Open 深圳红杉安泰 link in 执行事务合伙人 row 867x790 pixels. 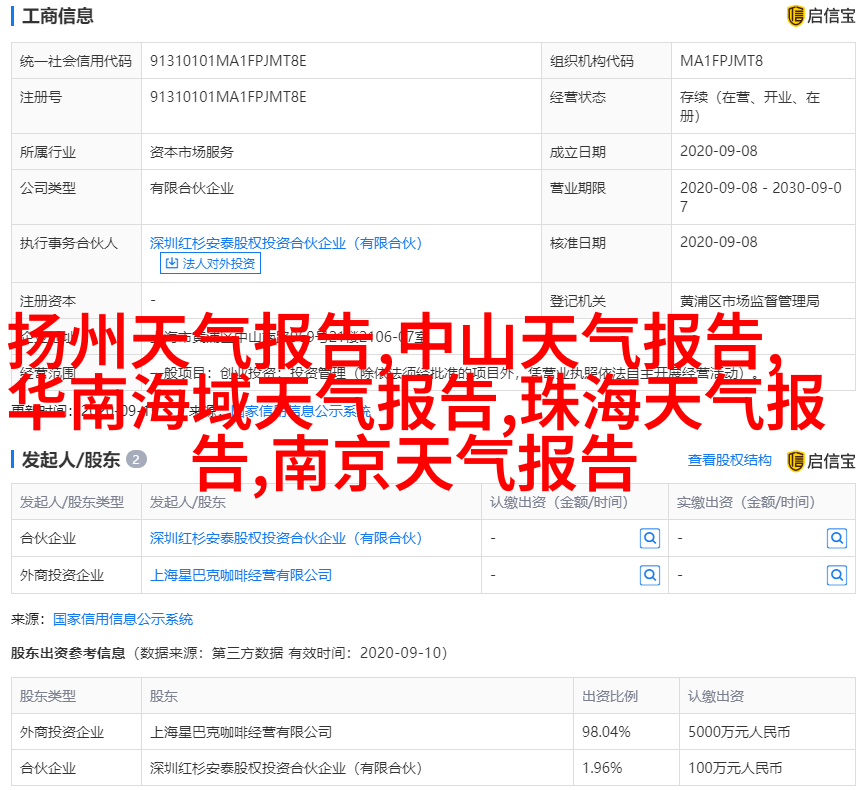[286, 243]
